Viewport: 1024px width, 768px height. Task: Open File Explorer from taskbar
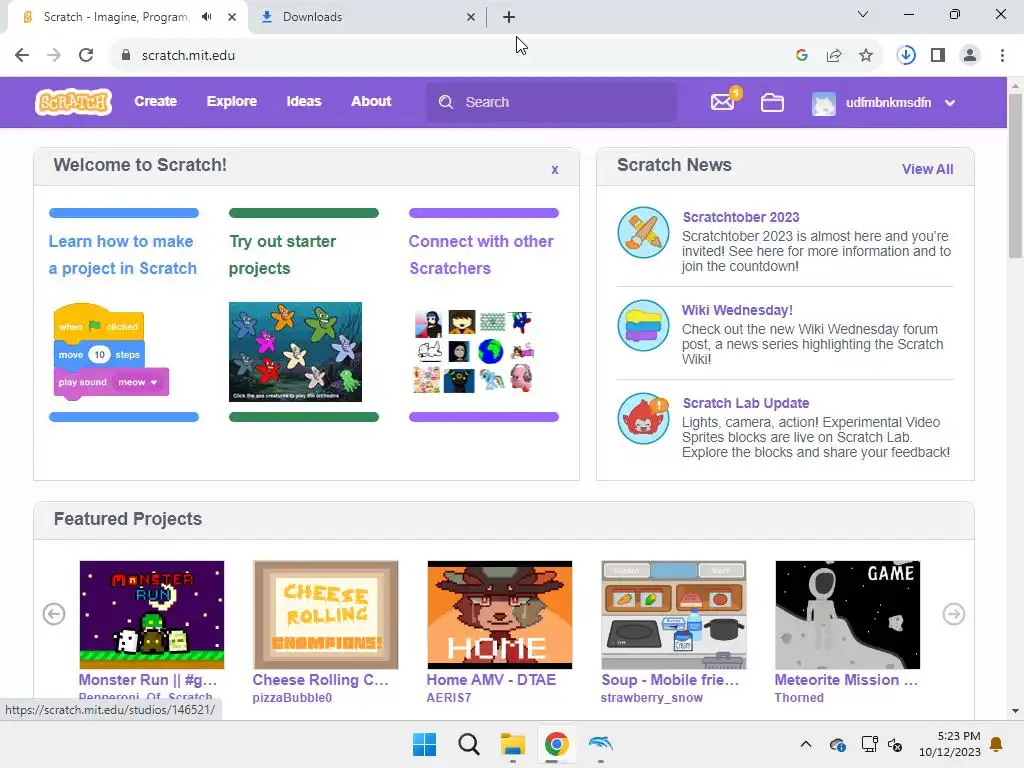pyautogui.click(x=513, y=744)
